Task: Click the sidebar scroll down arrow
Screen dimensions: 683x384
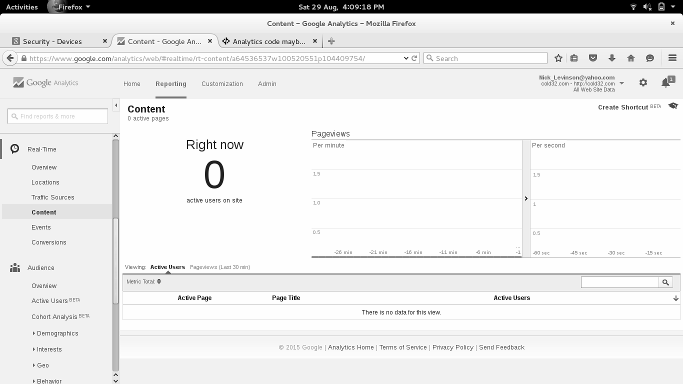Action: coord(115,381)
